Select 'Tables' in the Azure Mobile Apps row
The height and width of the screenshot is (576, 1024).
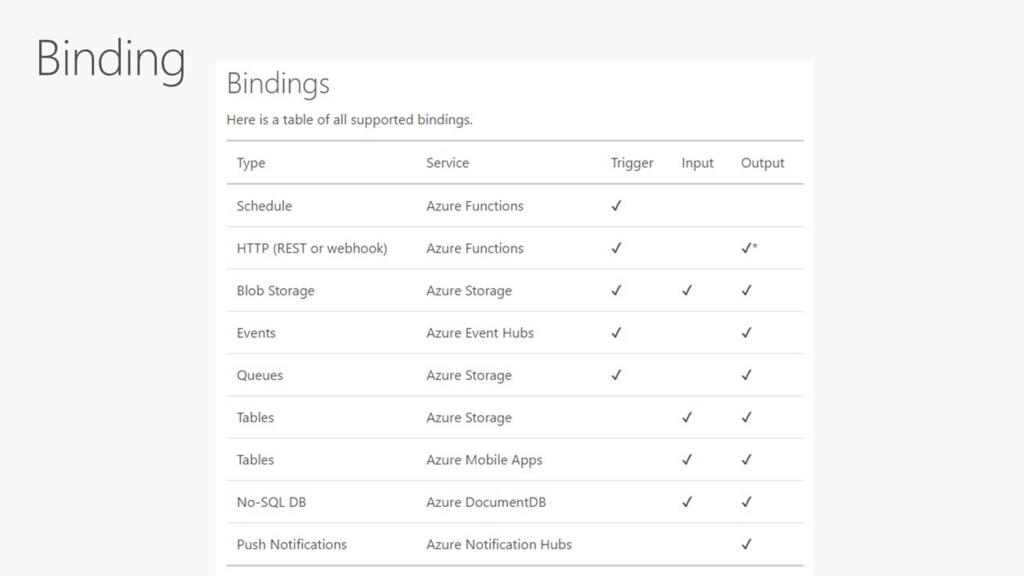[x=255, y=460]
